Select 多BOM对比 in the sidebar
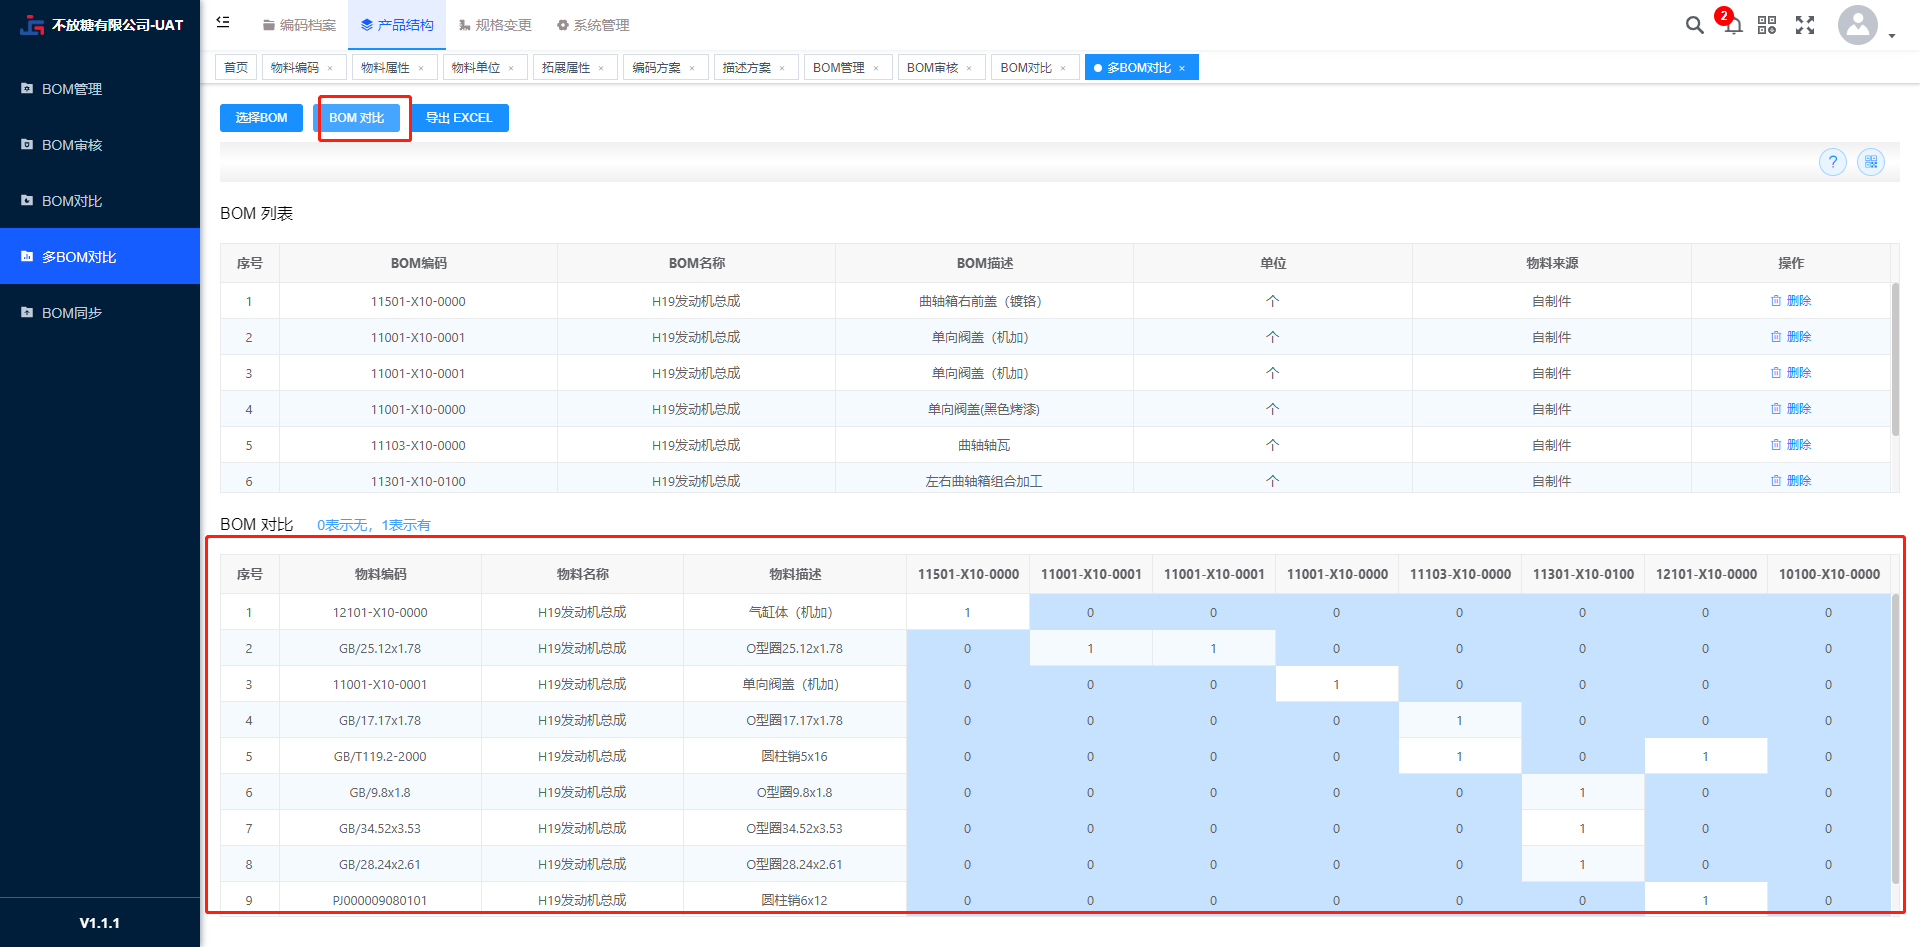1920x947 pixels. coord(100,257)
